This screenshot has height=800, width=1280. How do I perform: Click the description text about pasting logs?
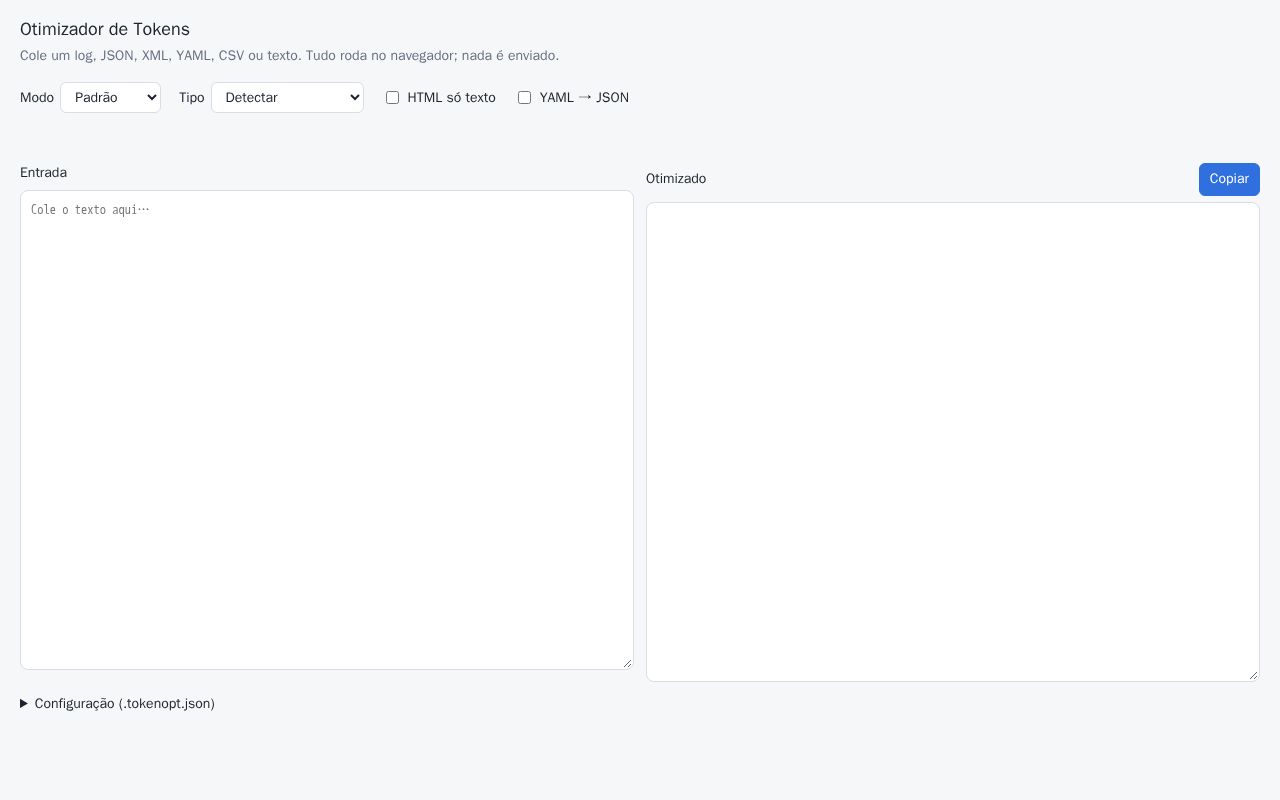pyautogui.click(x=289, y=55)
